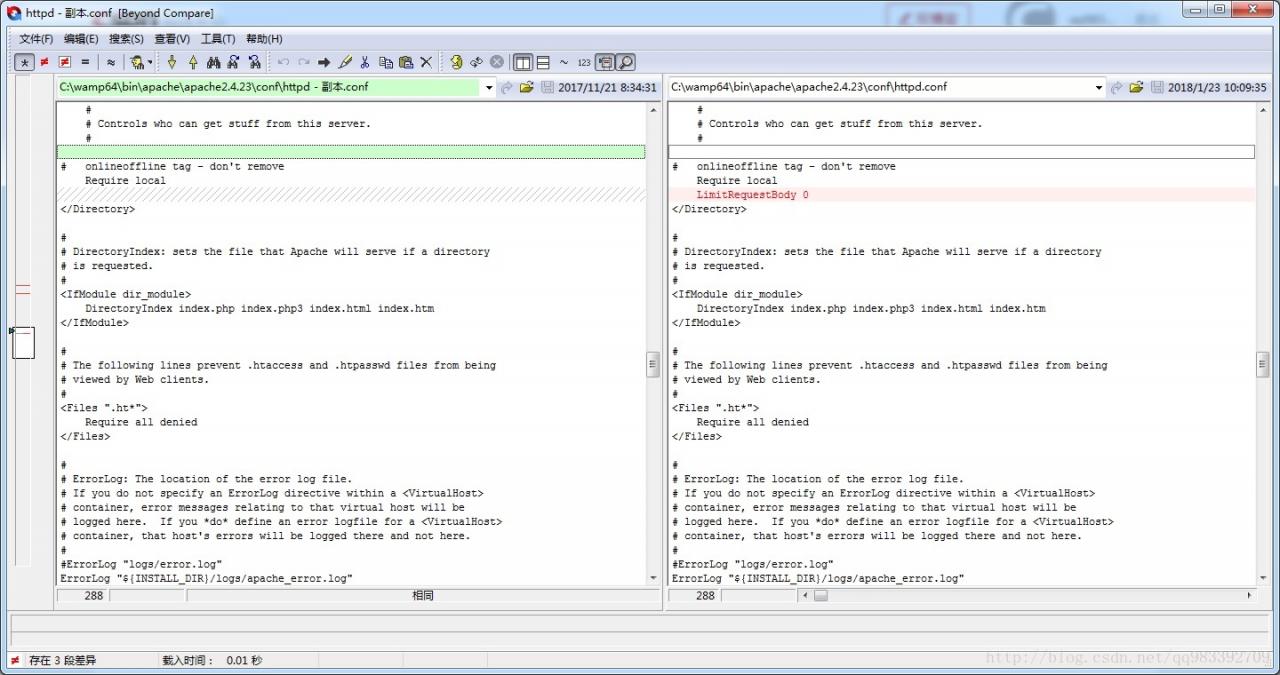
Task: Click the Find Next binoculars icon
Action: tap(234, 62)
